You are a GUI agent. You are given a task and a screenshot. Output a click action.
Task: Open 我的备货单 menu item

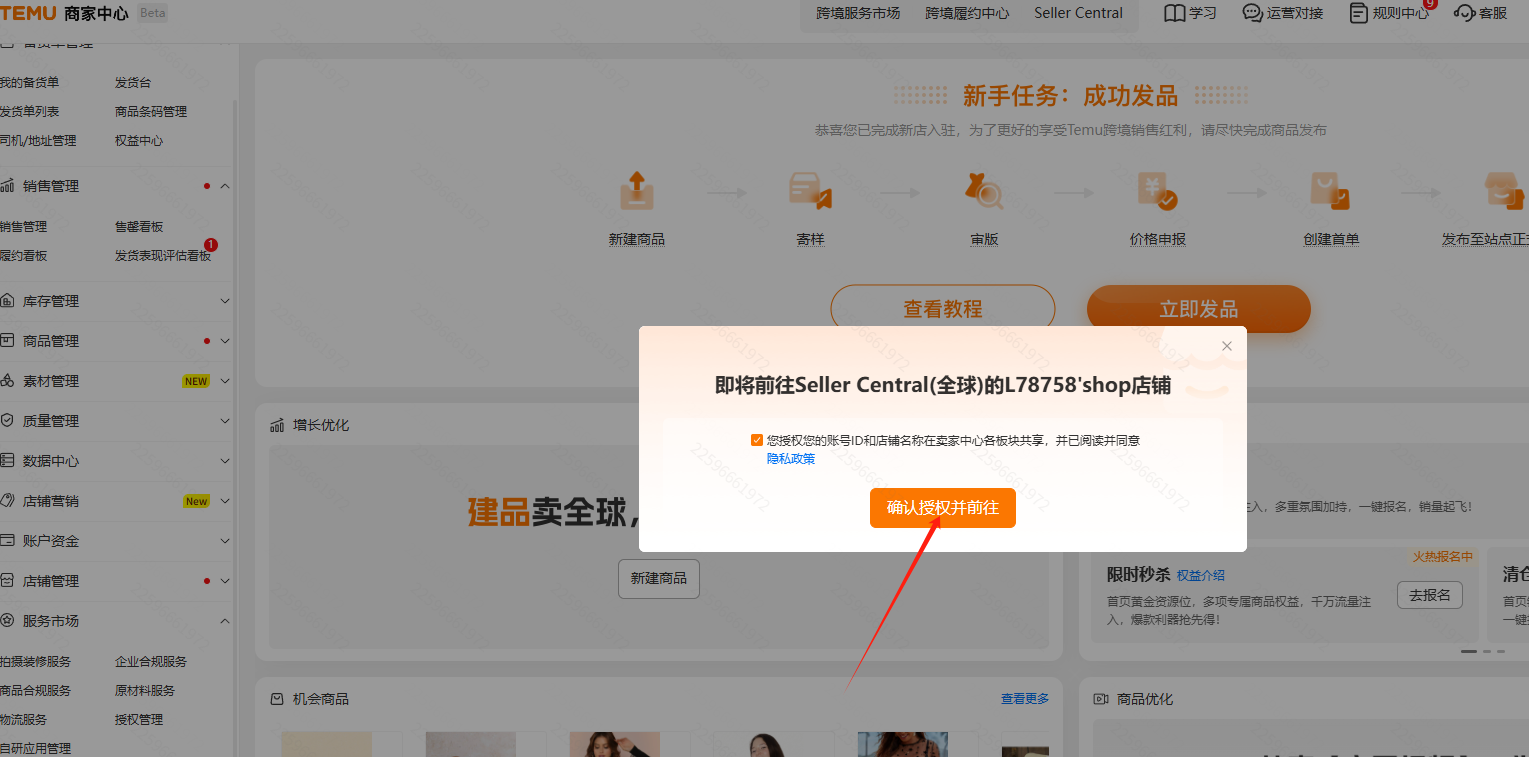pos(30,82)
